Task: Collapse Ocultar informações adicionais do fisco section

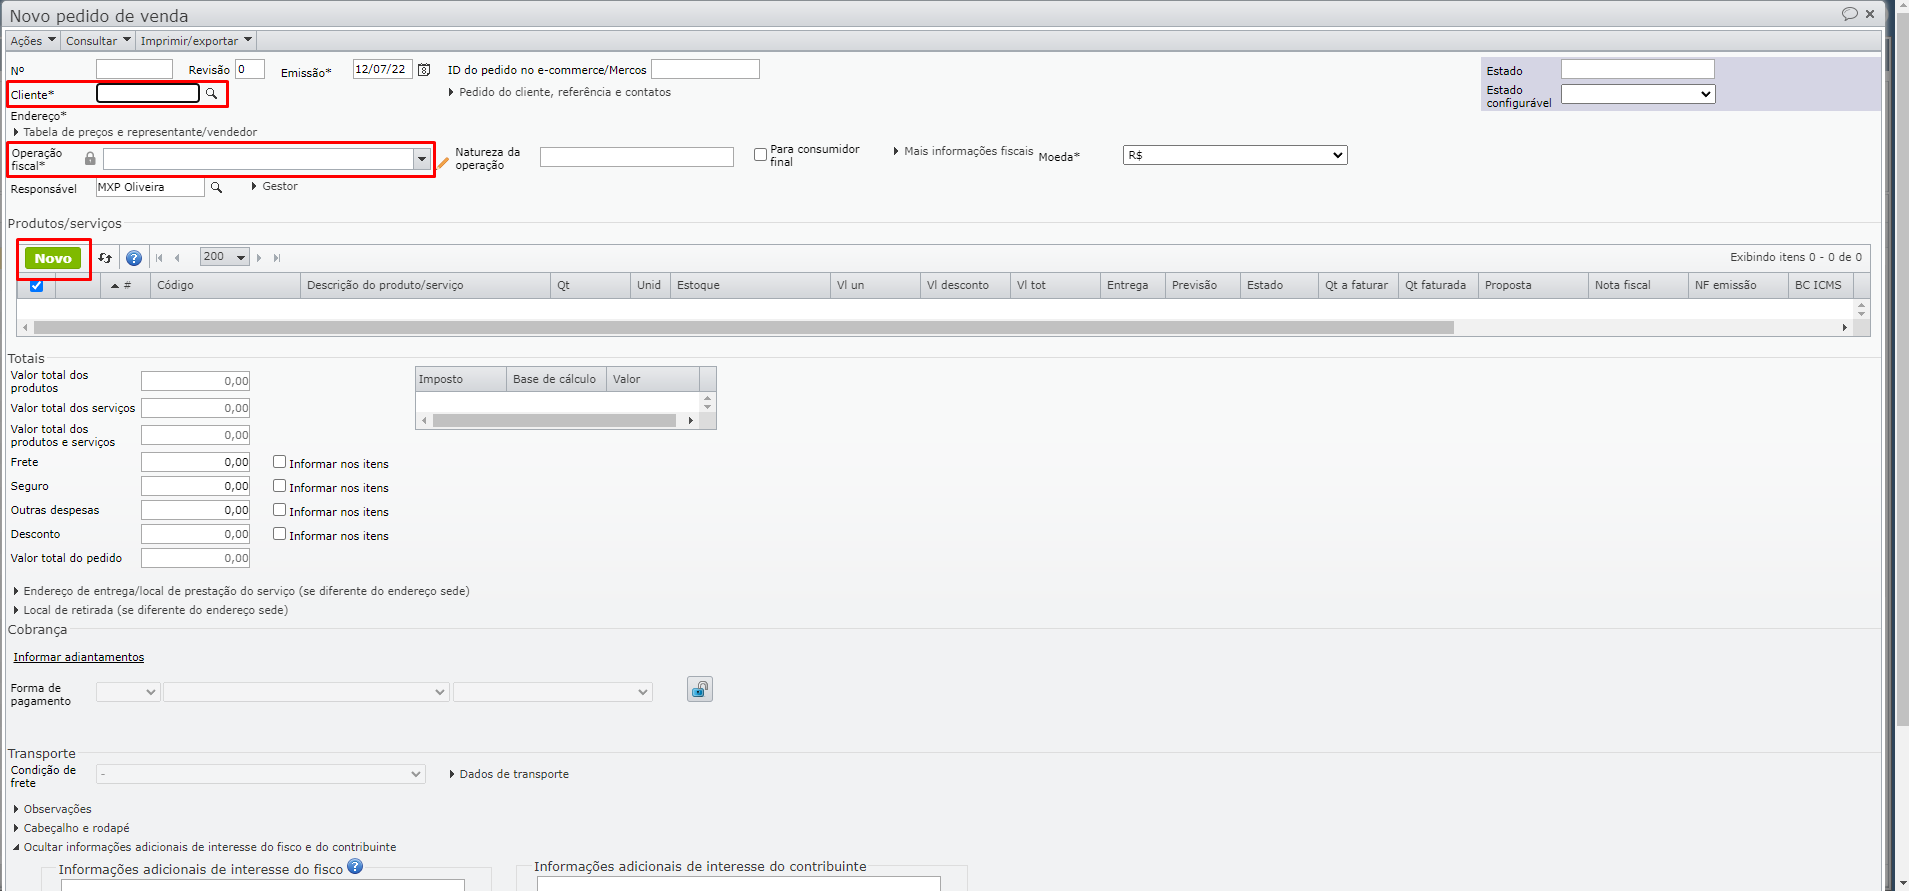Action: click(x=204, y=847)
